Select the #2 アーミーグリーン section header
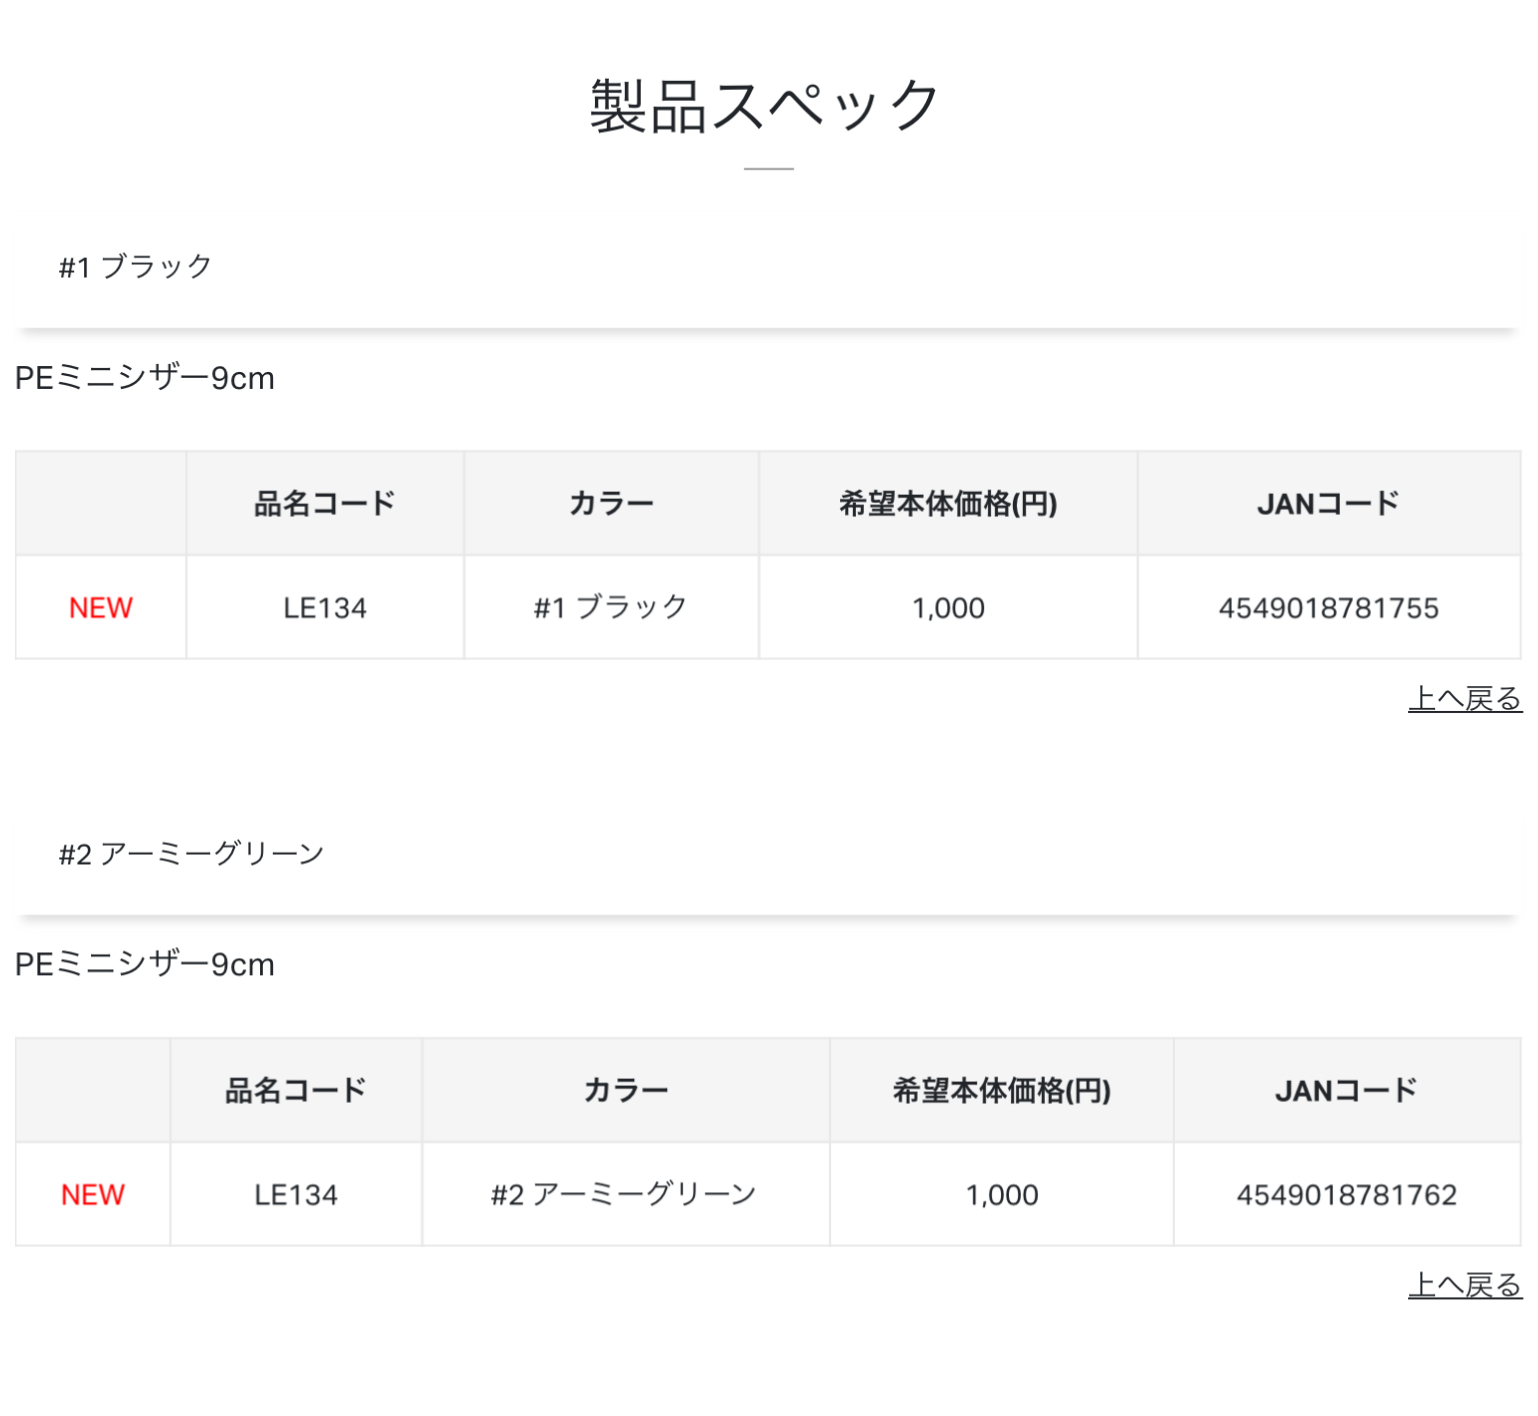This screenshot has width=1538, height=1416. [x=192, y=854]
